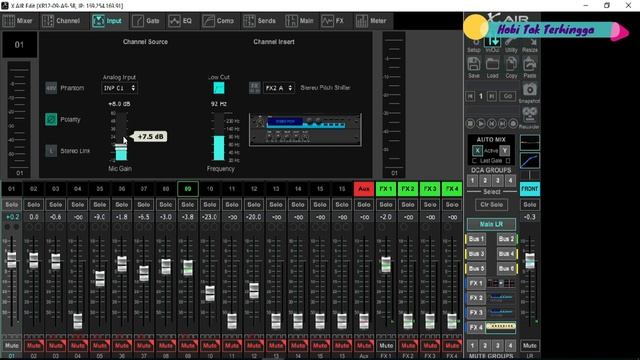Image resolution: width=640 pixels, height=360 pixels.
Task: Unmute channel 02
Action: (33, 346)
